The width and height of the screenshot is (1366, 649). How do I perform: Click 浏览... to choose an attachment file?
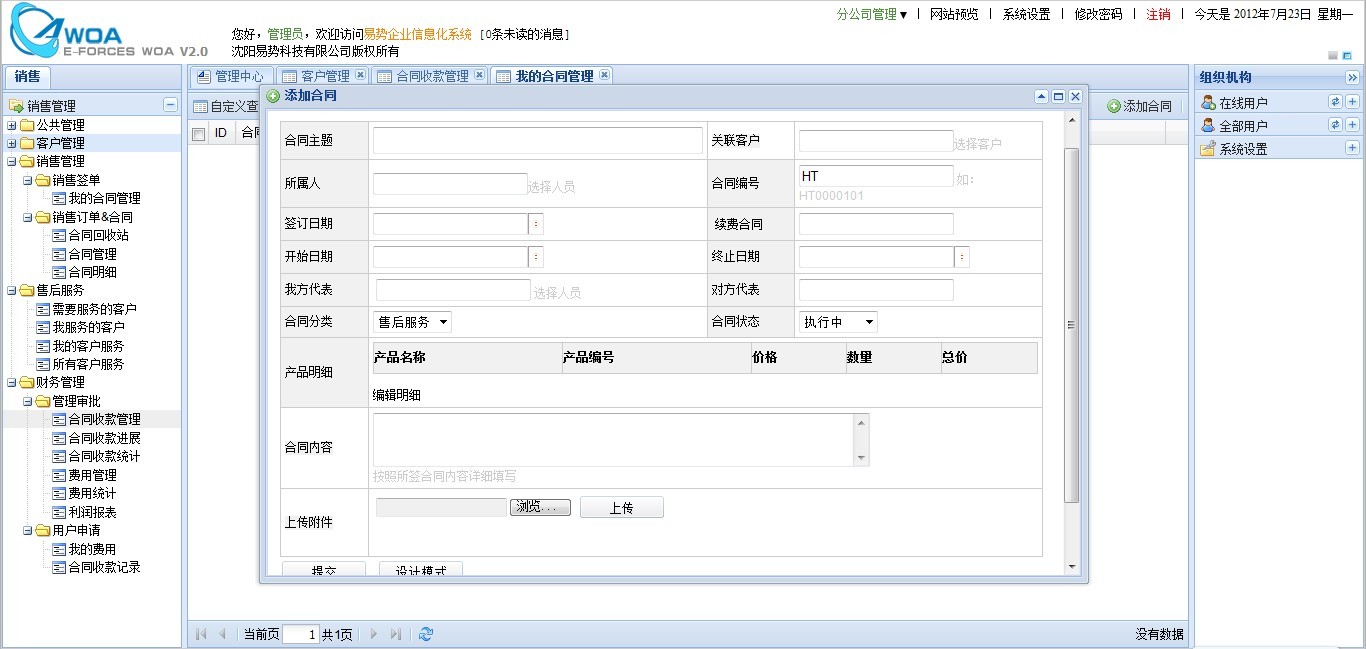tap(539, 507)
